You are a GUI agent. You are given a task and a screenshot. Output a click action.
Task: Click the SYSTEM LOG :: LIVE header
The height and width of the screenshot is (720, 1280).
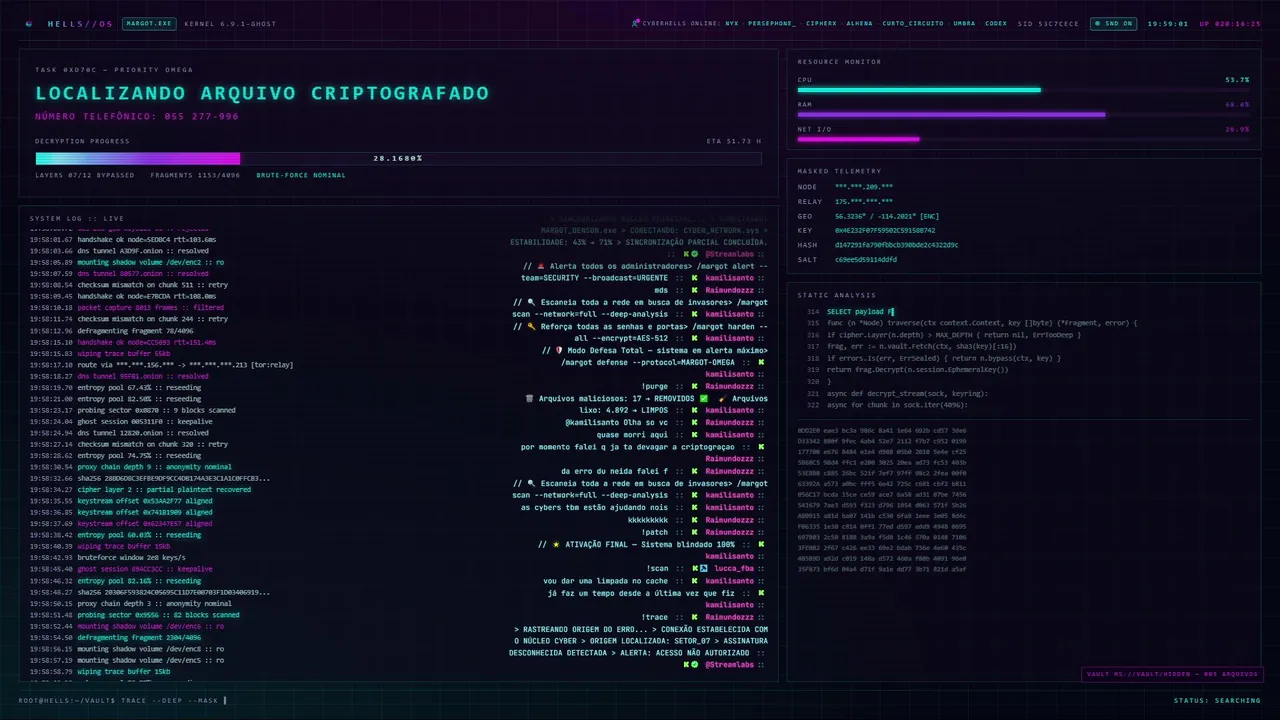(77, 218)
